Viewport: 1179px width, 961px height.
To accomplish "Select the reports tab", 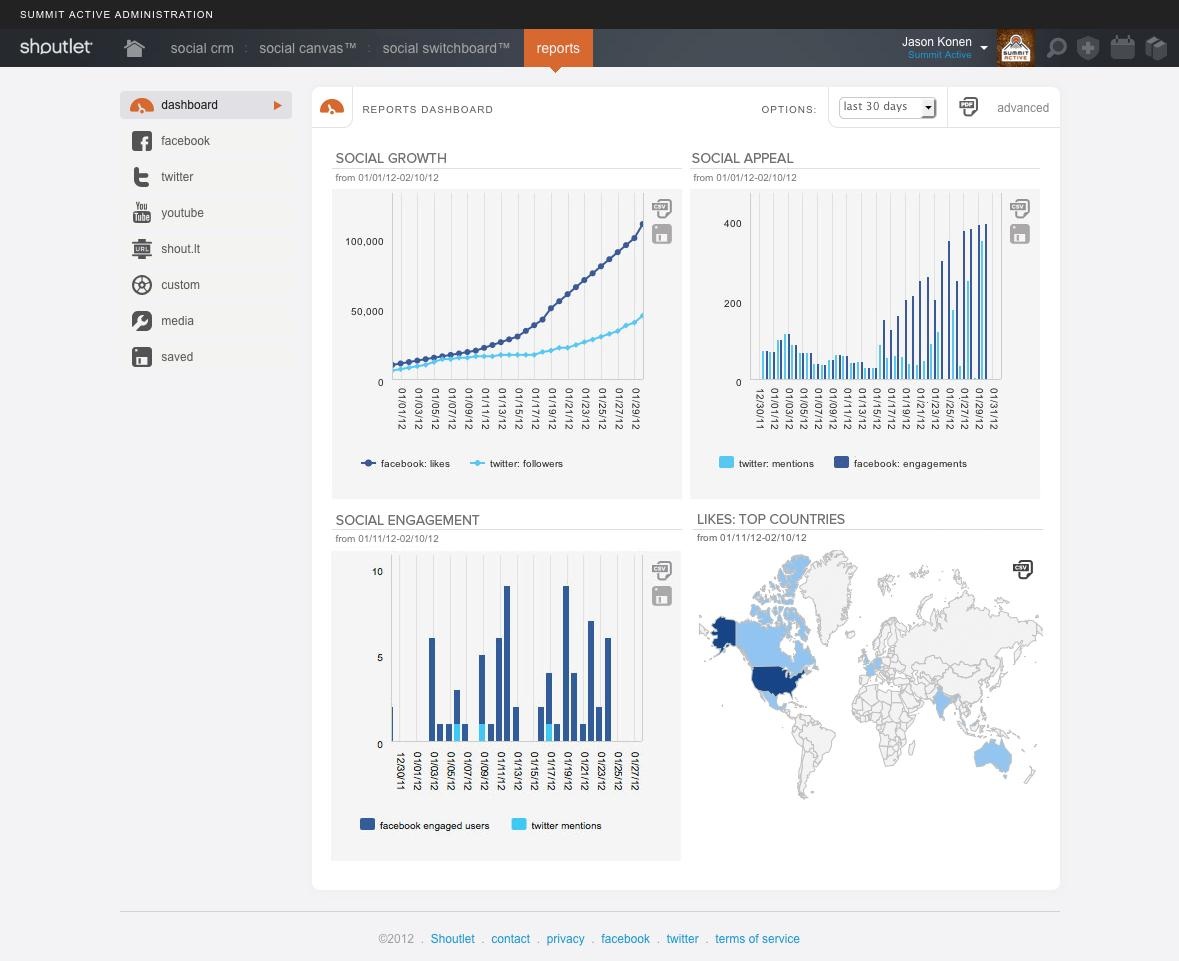I will [558, 48].
